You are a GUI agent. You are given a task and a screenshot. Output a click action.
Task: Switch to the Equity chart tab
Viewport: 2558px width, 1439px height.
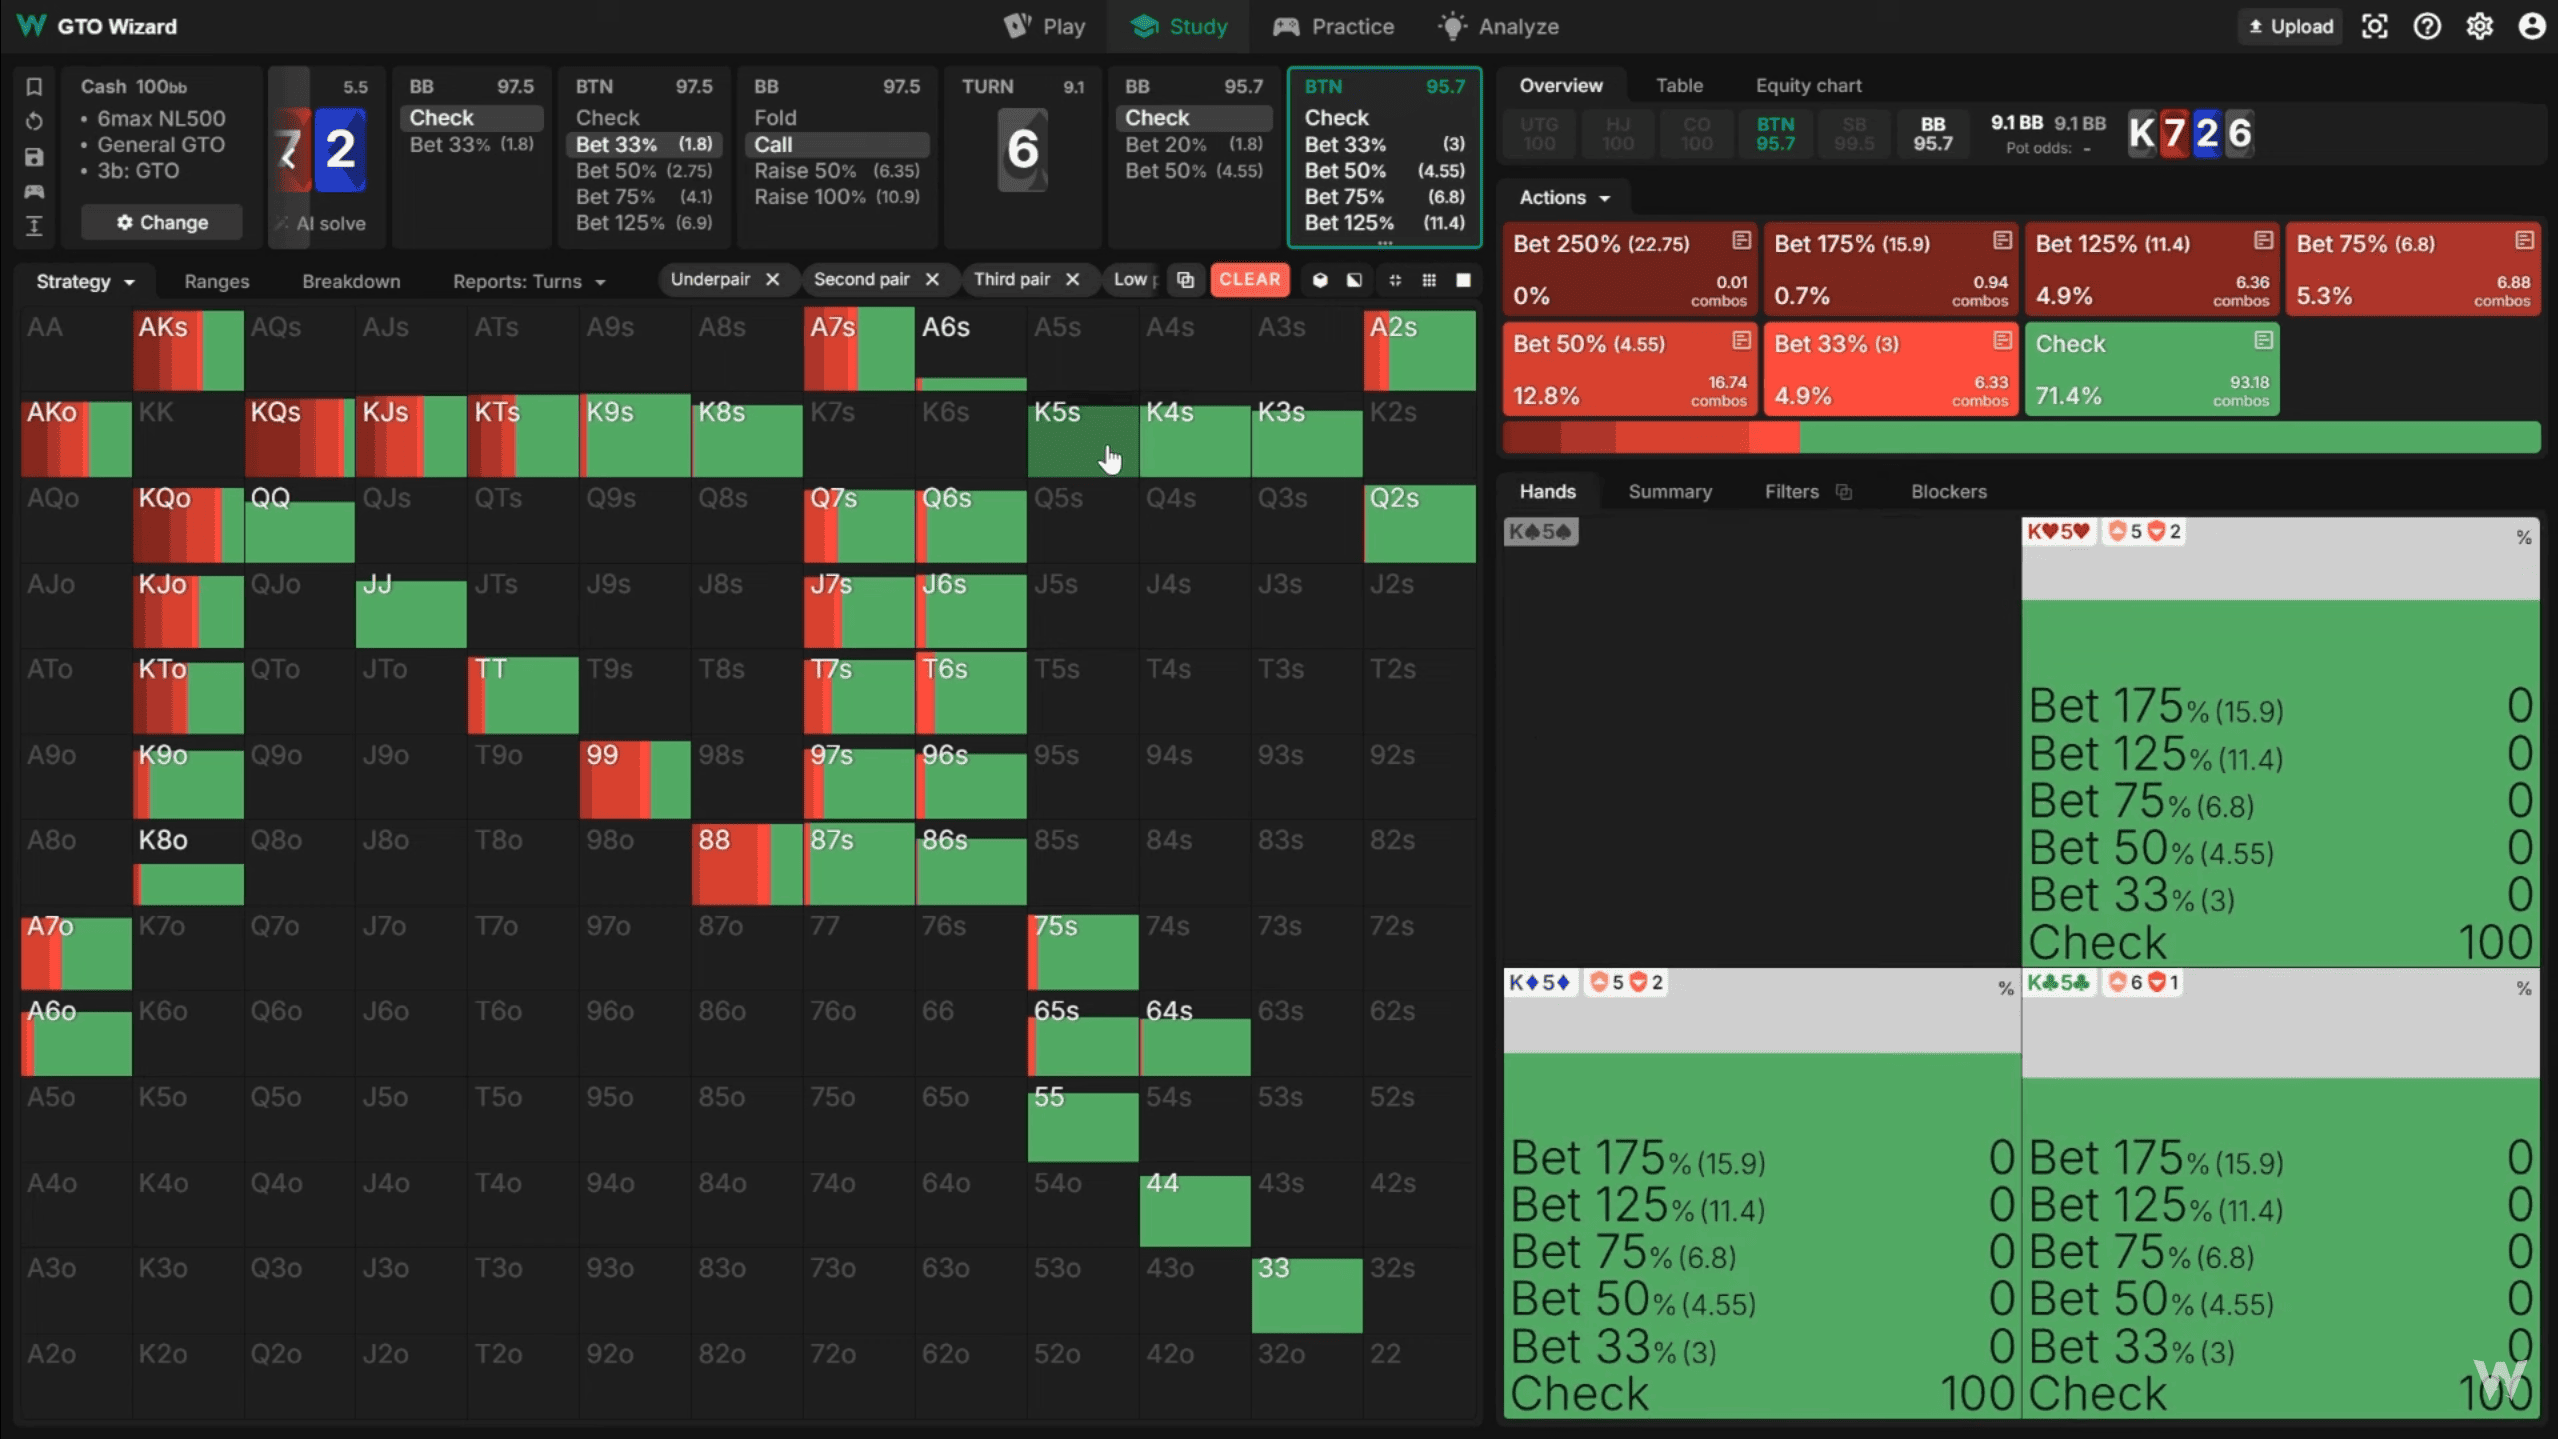[1808, 86]
